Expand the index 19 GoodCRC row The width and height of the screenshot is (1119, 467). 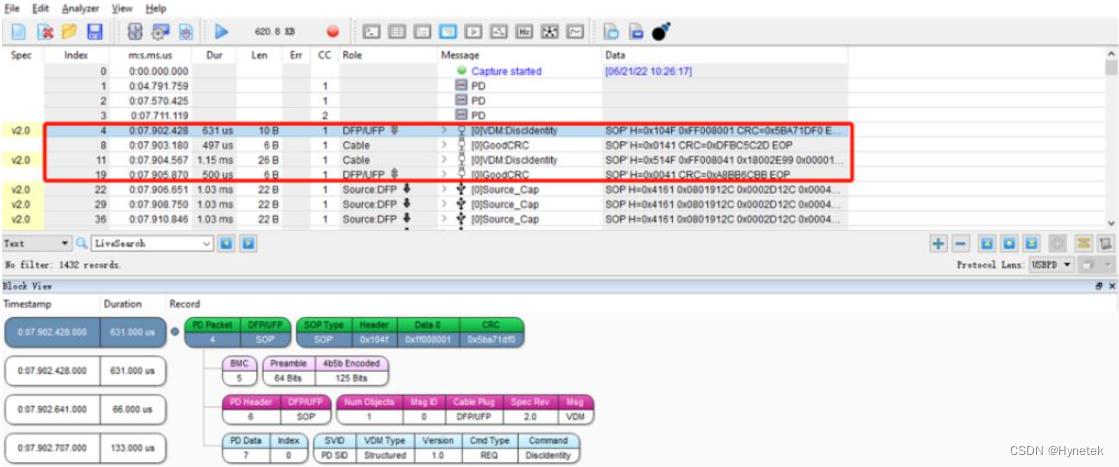click(x=445, y=174)
